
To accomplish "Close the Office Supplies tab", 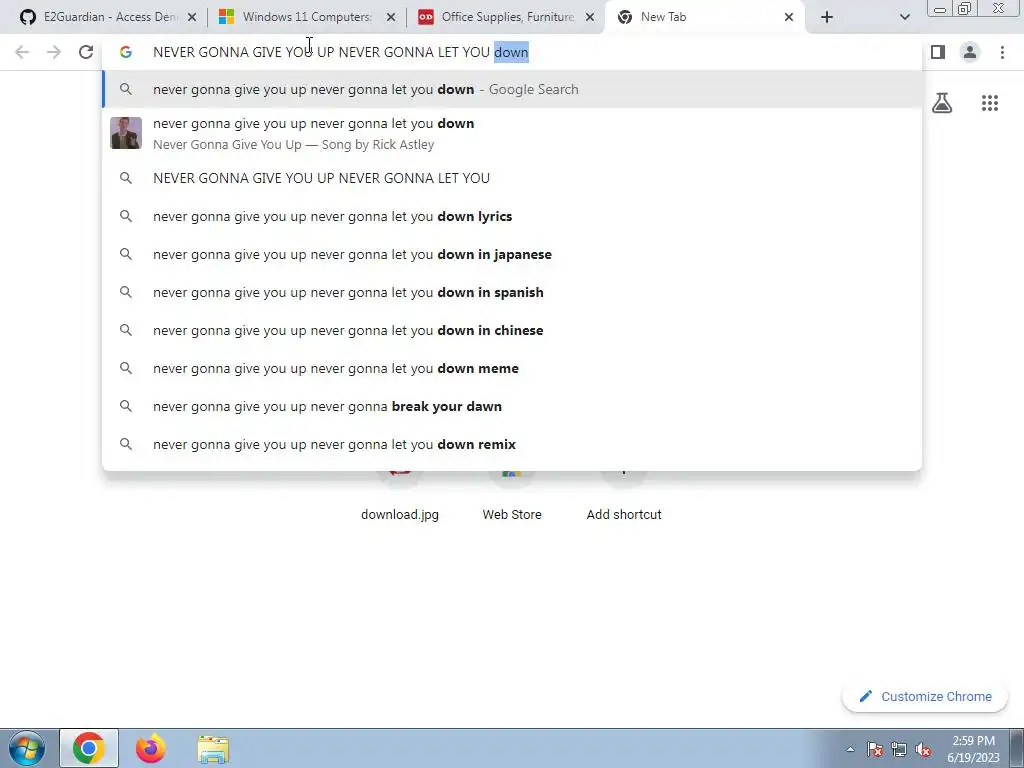I will pos(590,17).
